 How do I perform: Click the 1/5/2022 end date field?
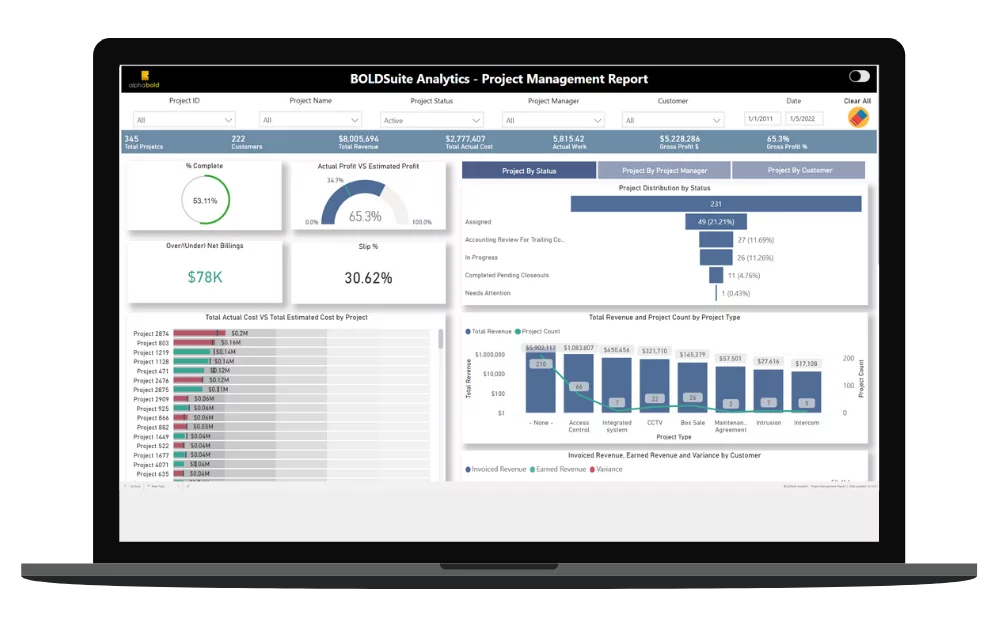(x=803, y=119)
